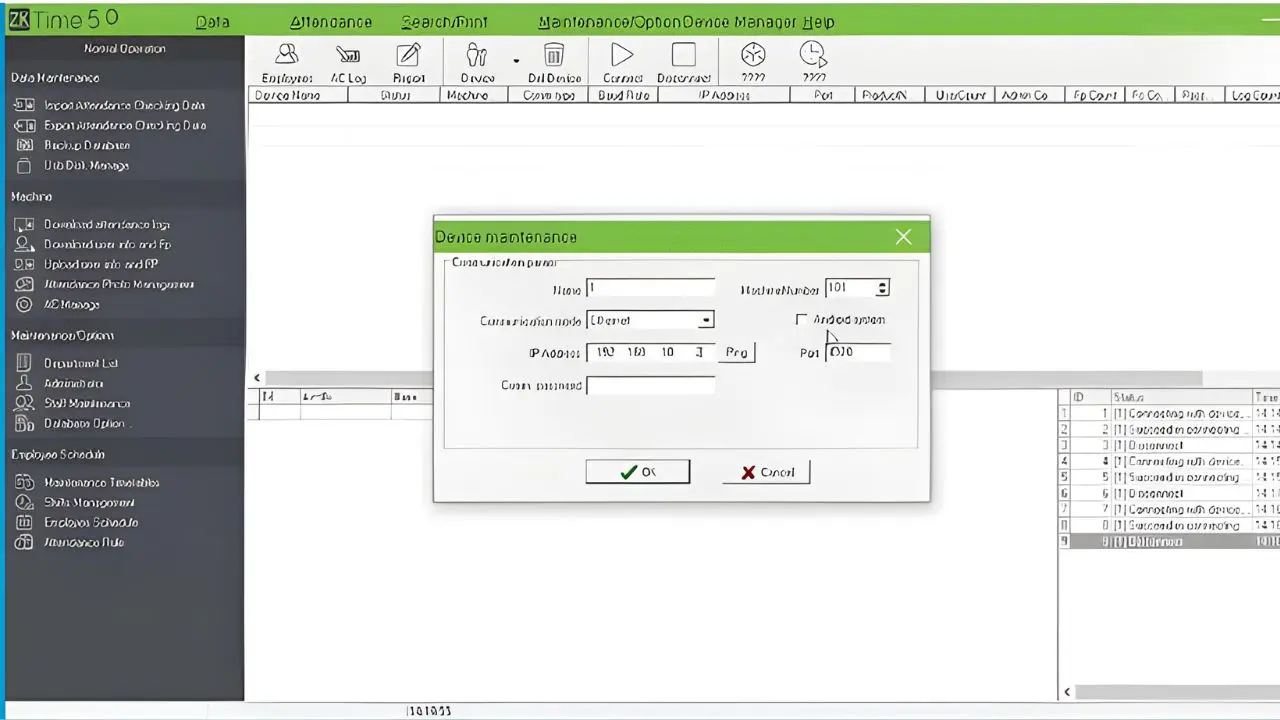1280x720 pixels.
Task: Confirm dialog with the OK button
Action: (x=638, y=472)
